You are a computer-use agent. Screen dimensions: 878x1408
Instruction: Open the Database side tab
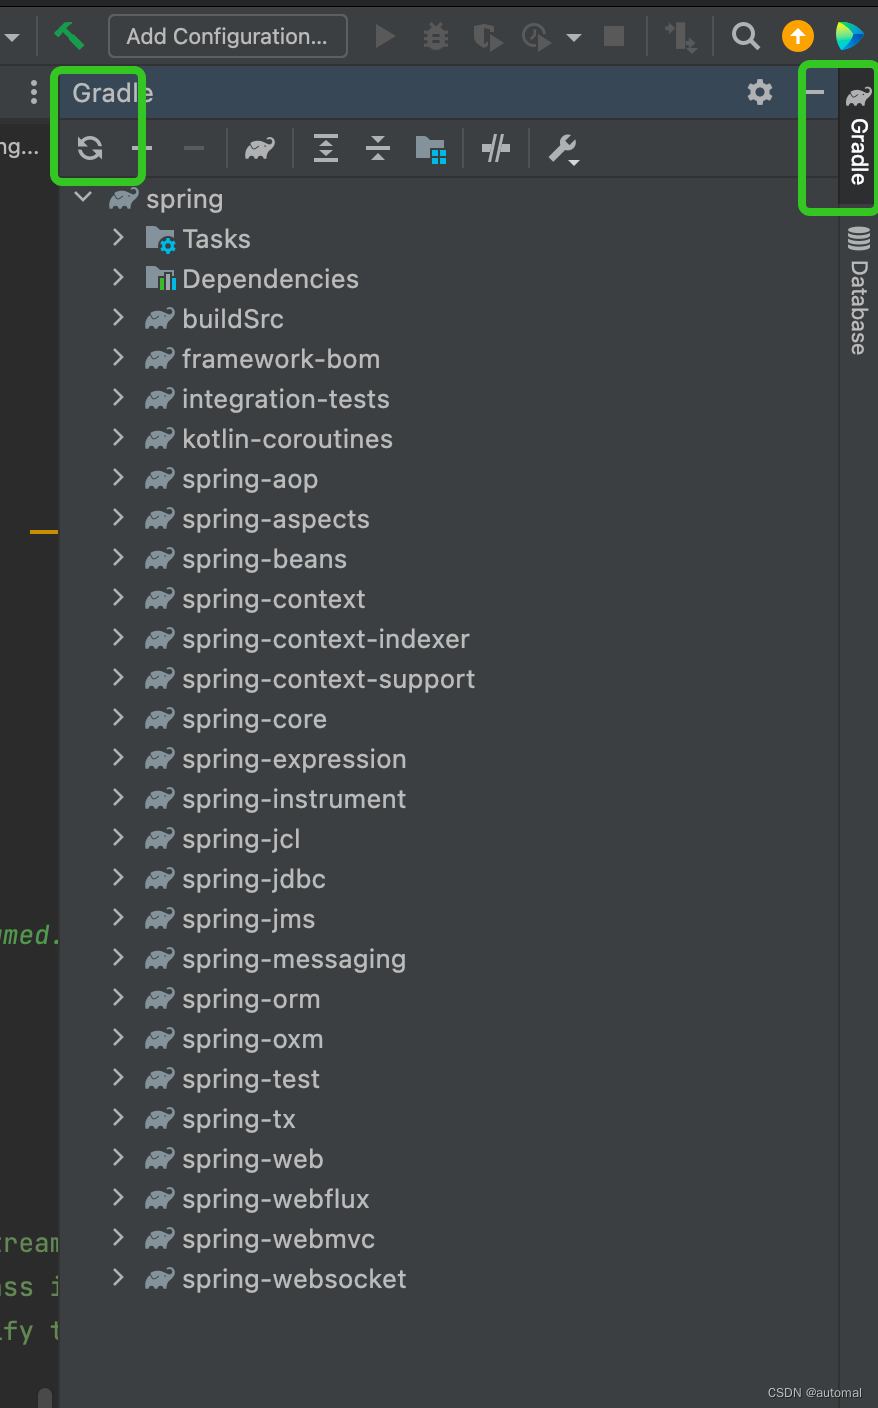[858, 291]
